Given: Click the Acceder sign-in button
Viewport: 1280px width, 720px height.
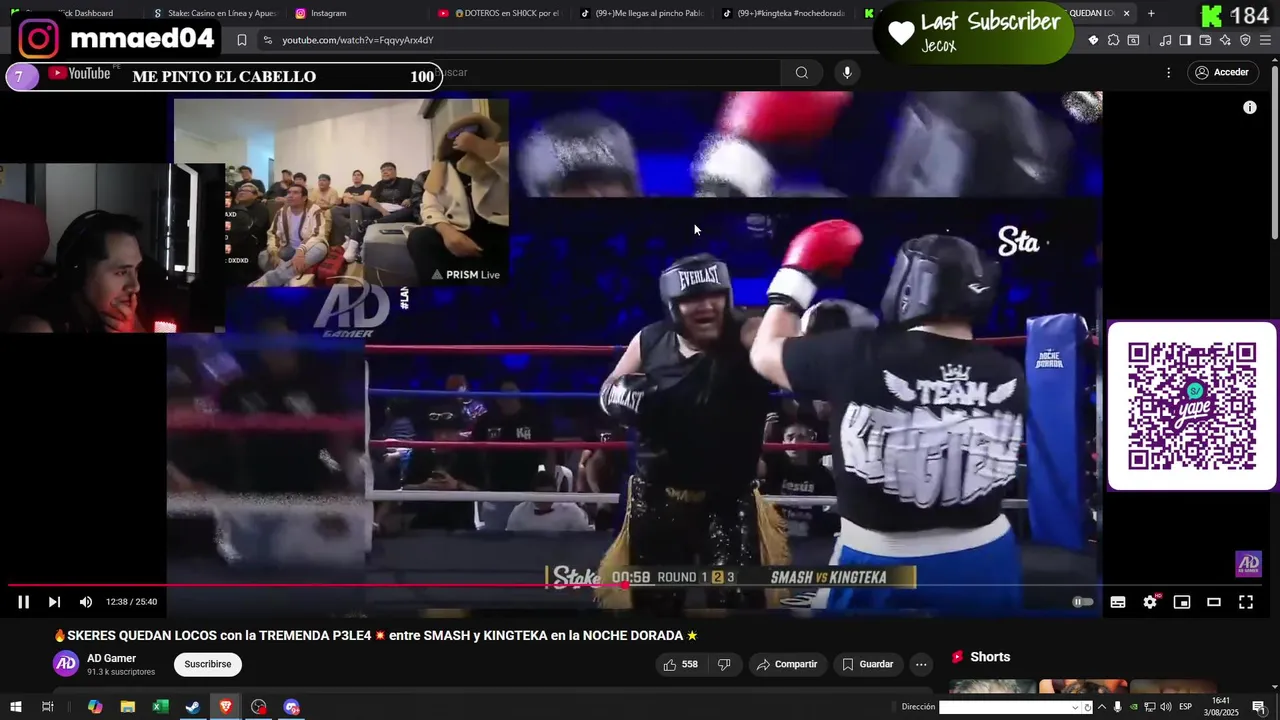Looking at the screenshot, I should 1222,73.
